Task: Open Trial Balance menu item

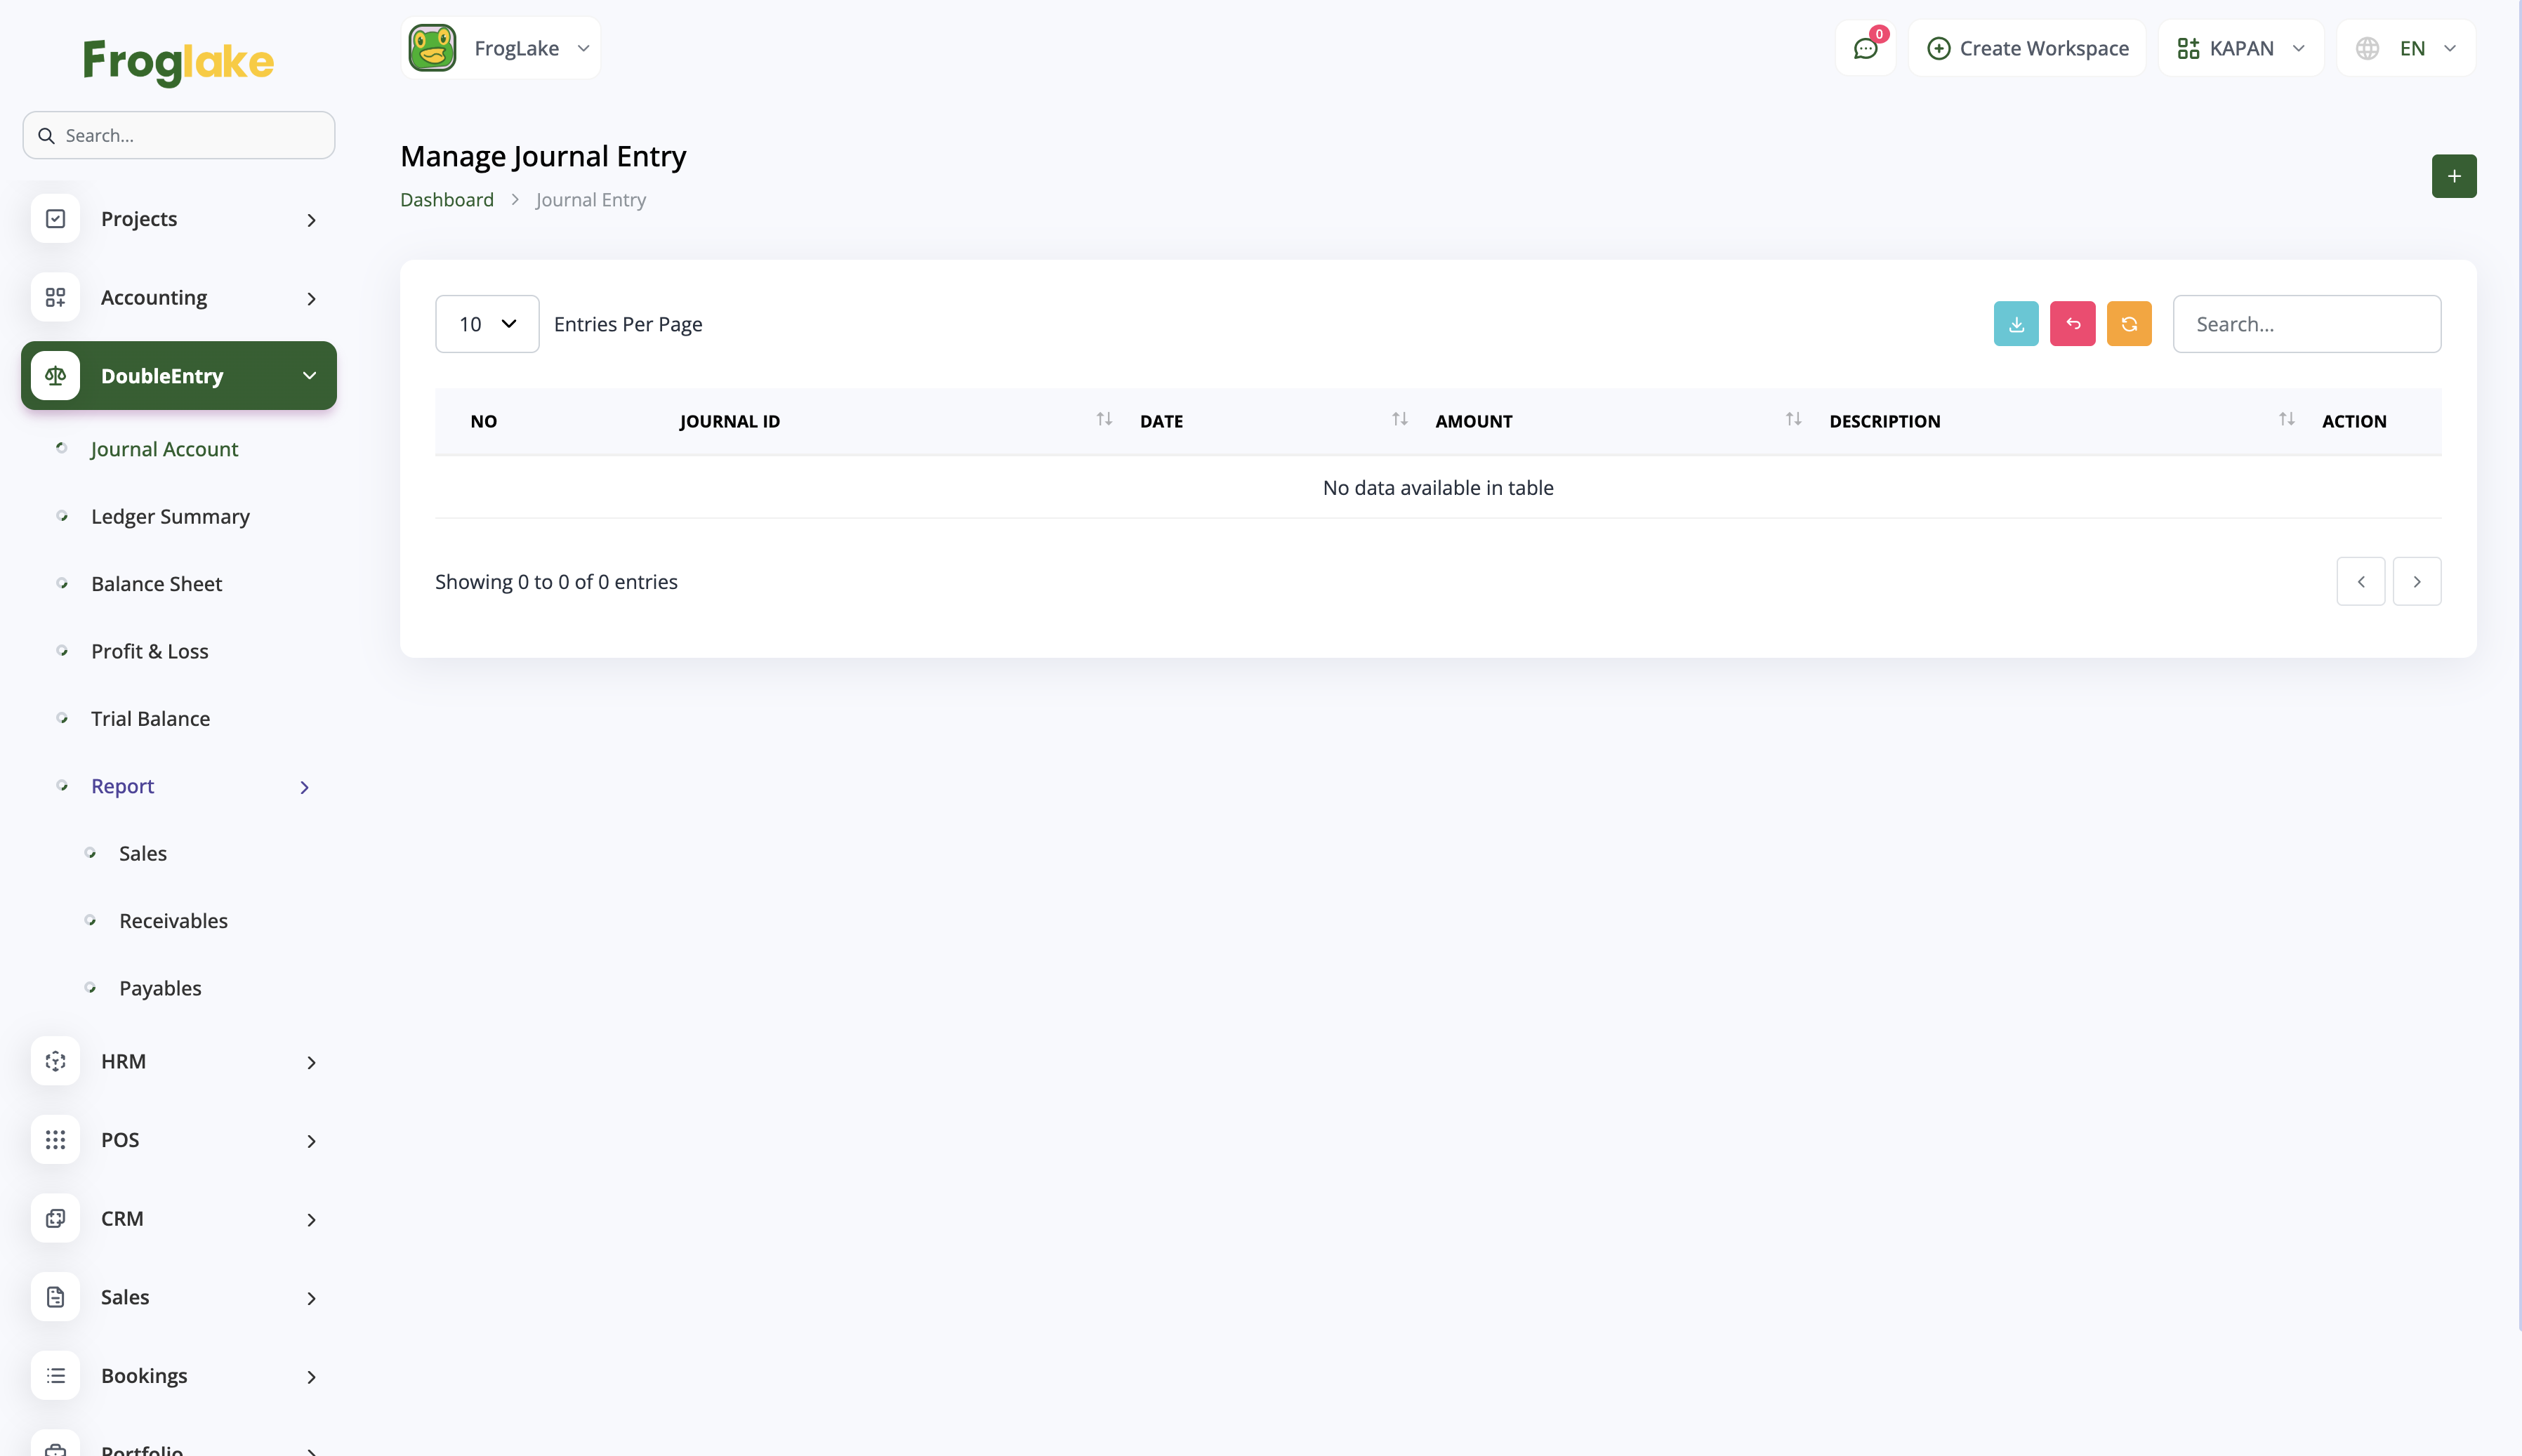Action: (x=151, y=719)
